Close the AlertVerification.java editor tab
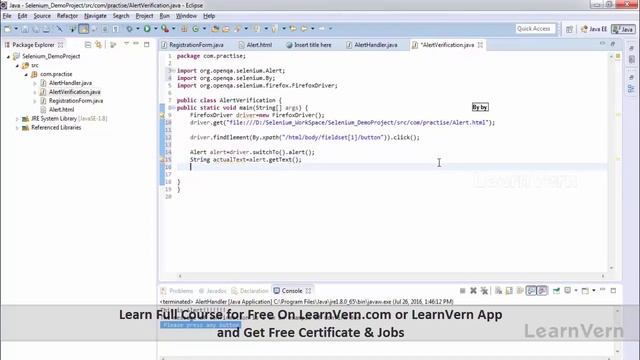 coord(480,45)
